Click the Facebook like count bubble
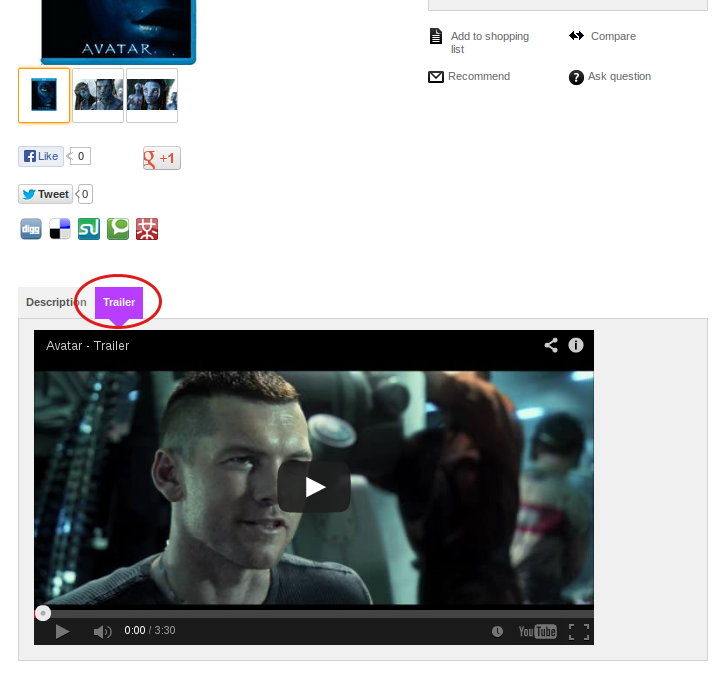The width and height of the screenshot is (720, 673). (x=79, y=156)
